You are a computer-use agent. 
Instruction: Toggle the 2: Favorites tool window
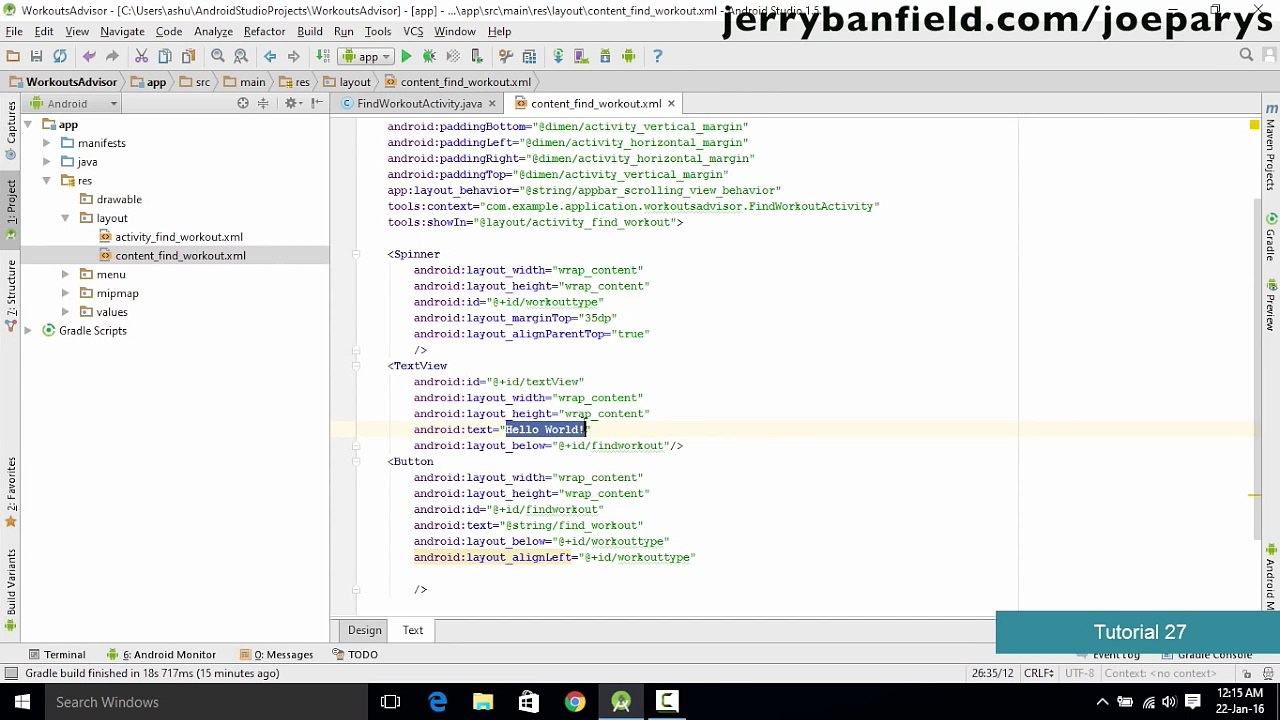coord(11,492)
